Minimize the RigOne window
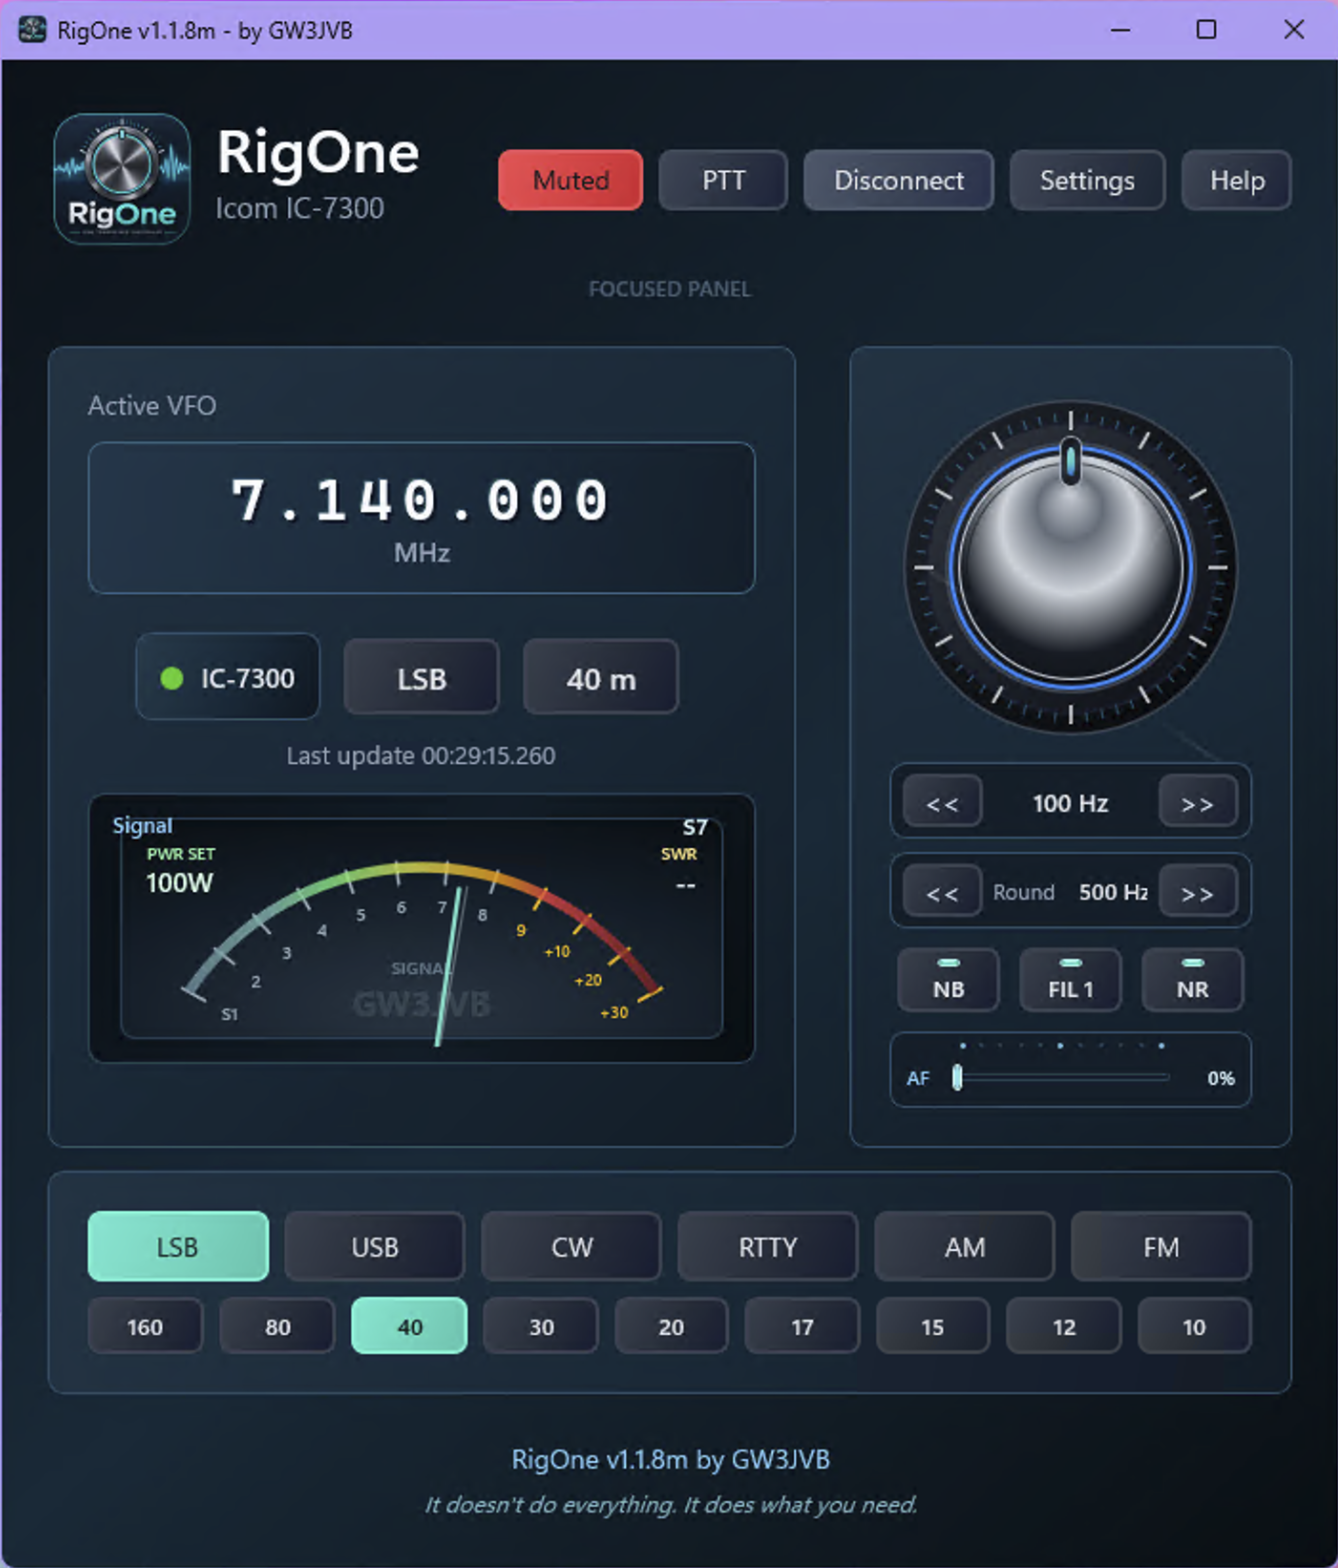The height and width of the screenshot is (1568, 1338). [1121, 30]
